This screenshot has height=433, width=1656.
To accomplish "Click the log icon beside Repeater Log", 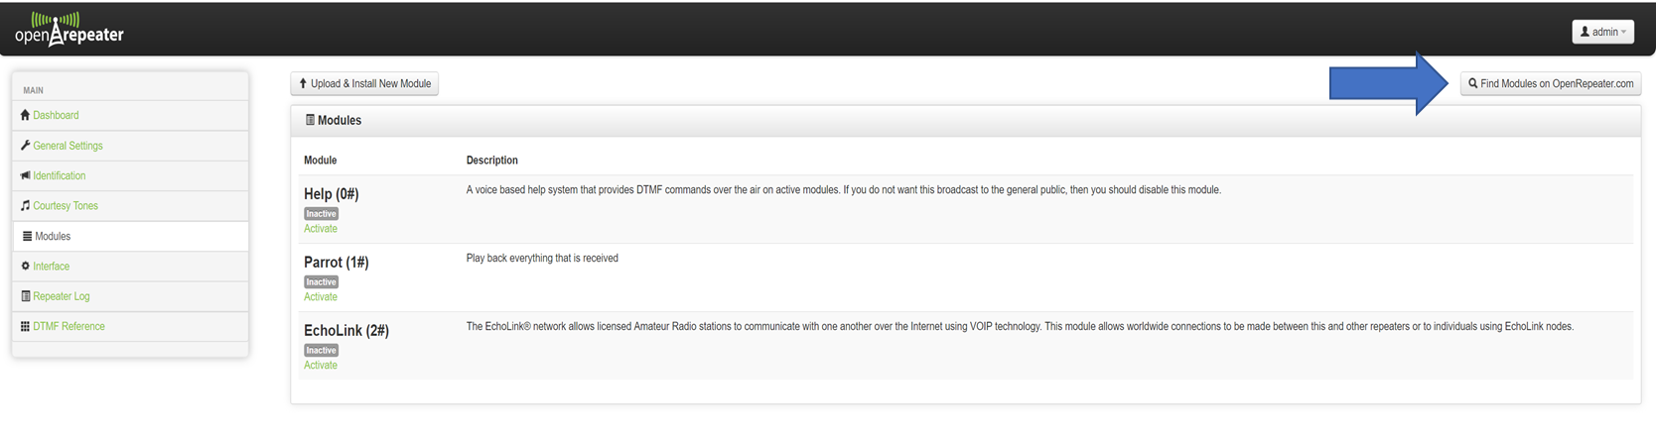I will pyautogui.click(x=25, y=296).
